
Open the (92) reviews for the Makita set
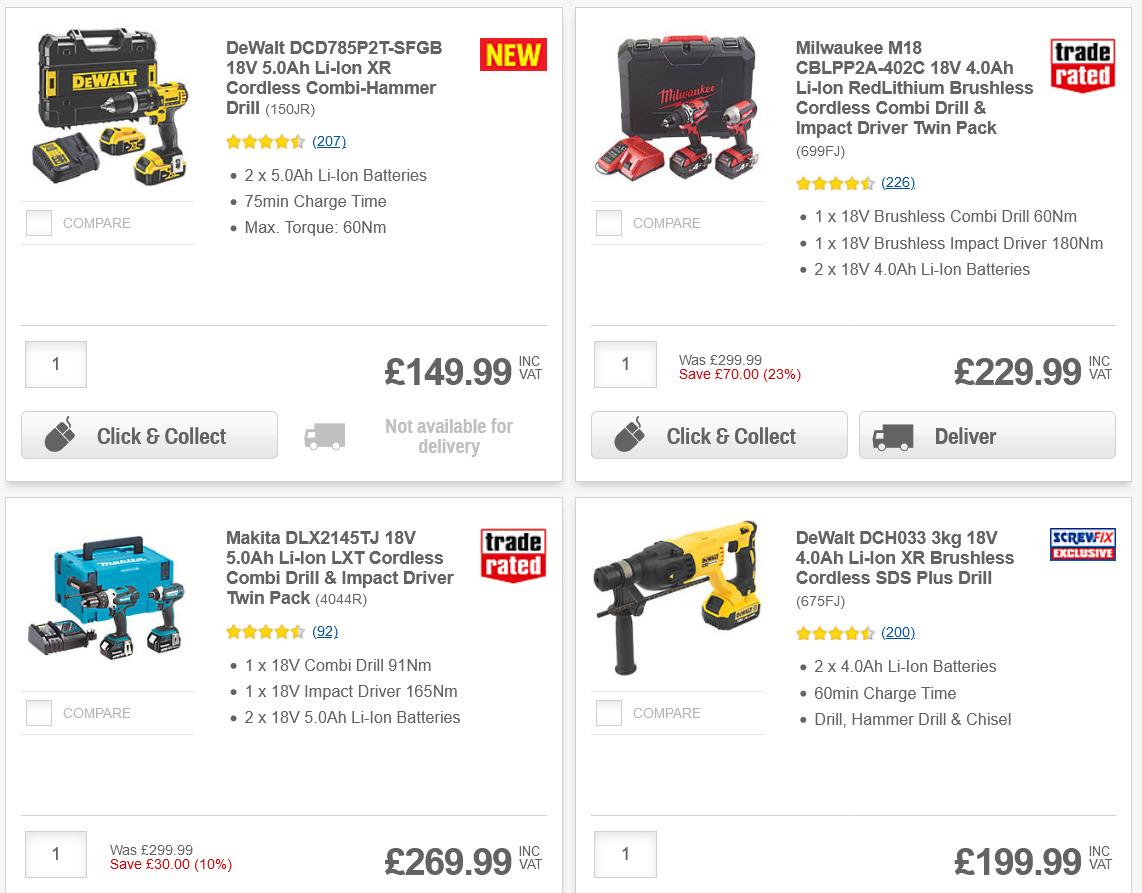pyautogui.click(x=326, y=632)
